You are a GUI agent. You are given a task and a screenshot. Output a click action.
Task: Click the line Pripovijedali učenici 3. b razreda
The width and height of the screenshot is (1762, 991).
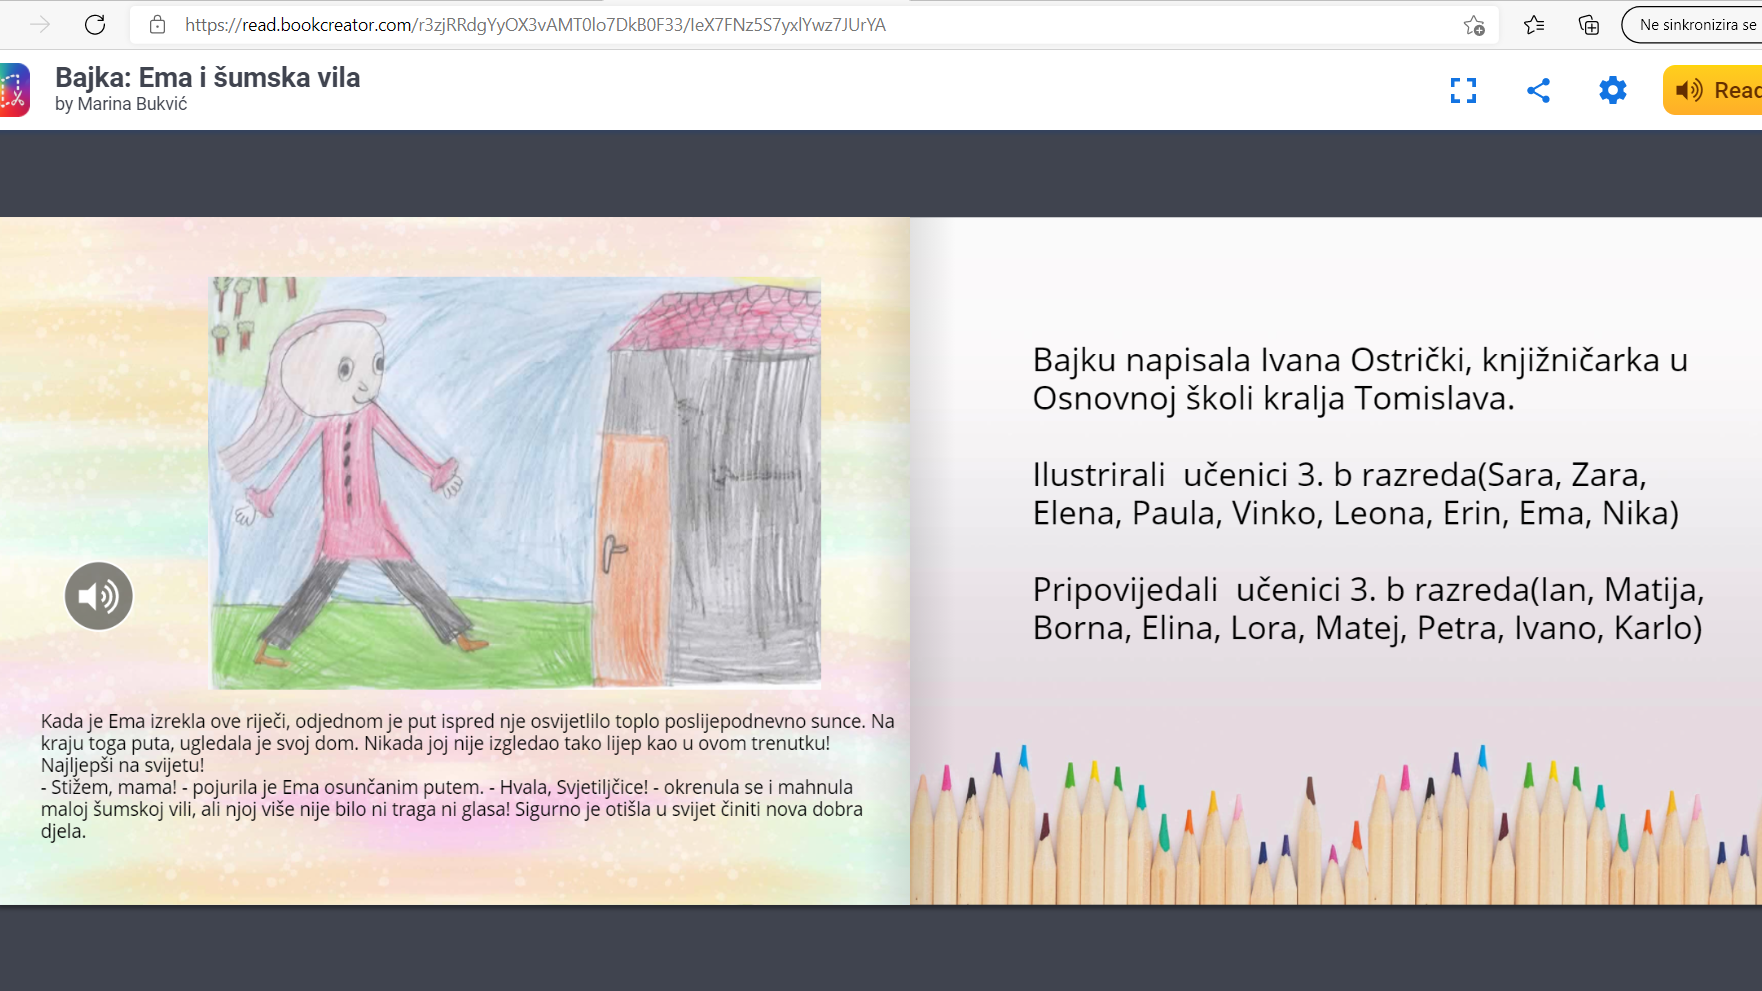click(1369, 590)
